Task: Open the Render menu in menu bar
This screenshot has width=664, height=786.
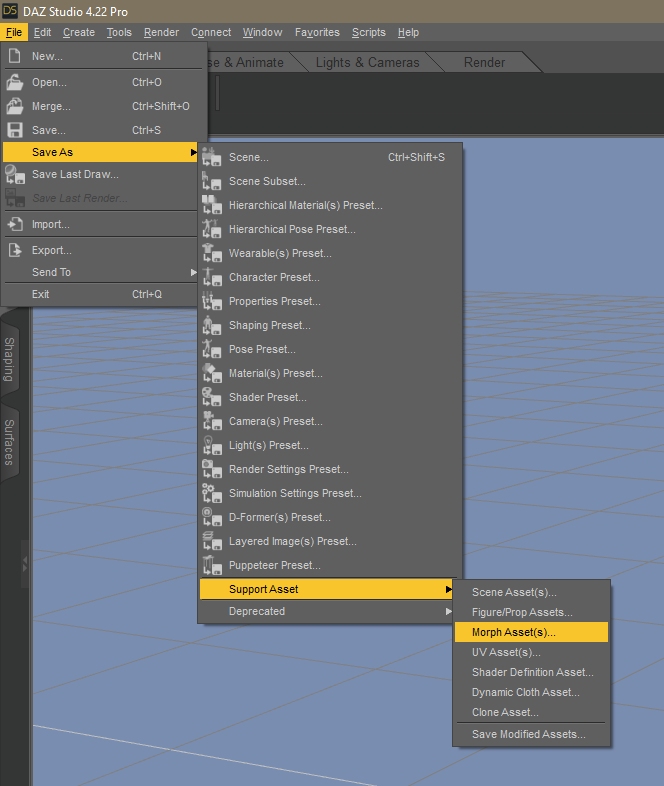Action: coord(161,33)
